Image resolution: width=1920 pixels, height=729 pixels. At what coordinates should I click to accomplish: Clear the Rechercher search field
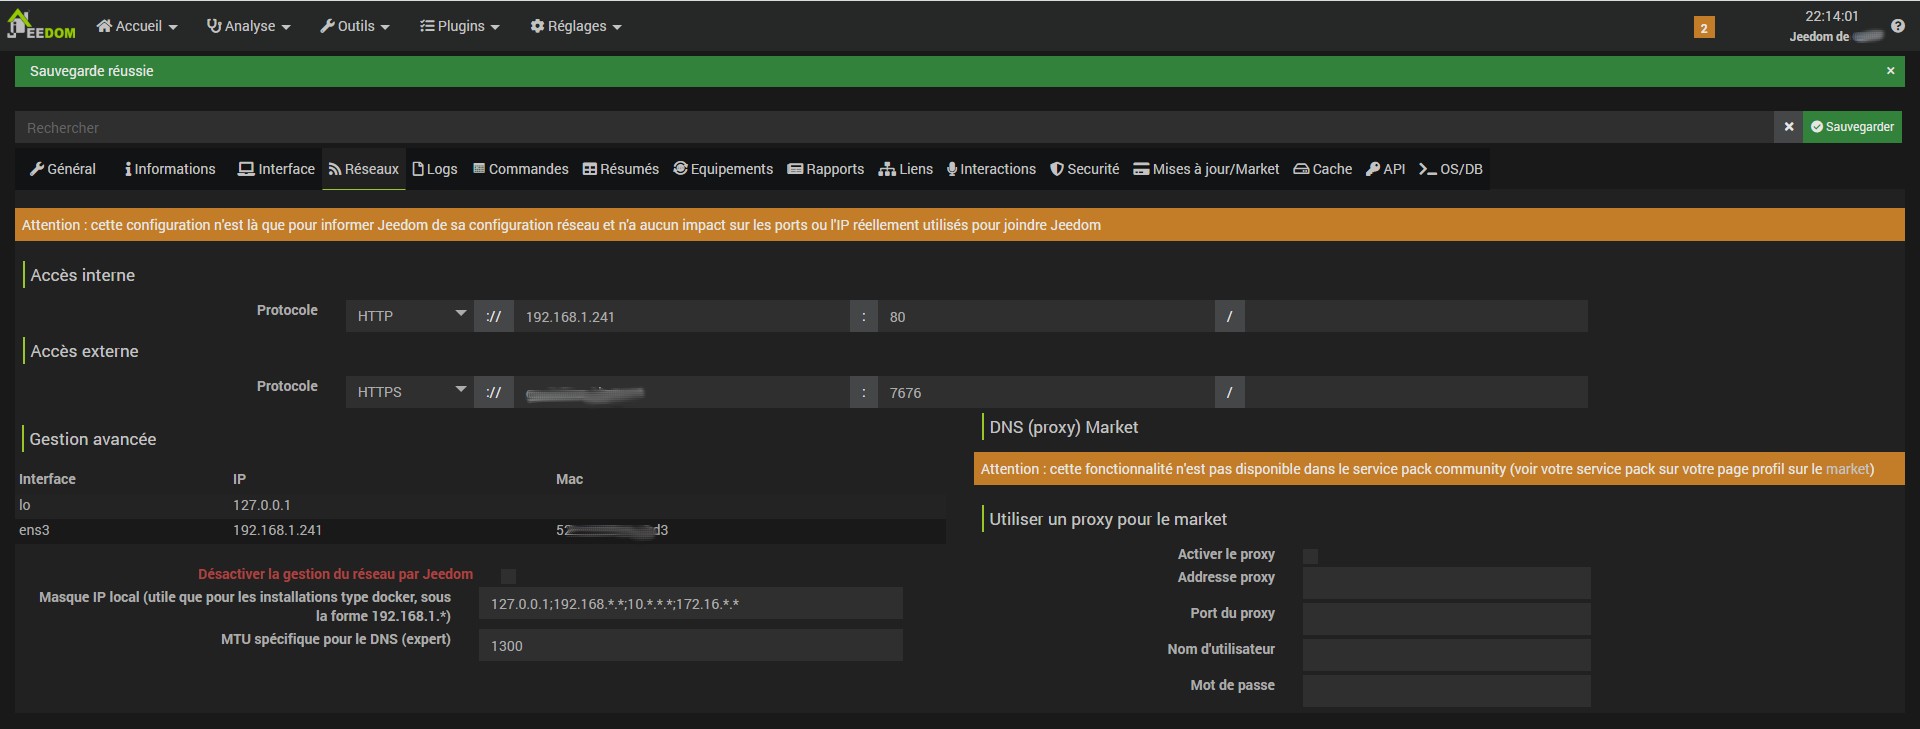(x=1788, y=127)
